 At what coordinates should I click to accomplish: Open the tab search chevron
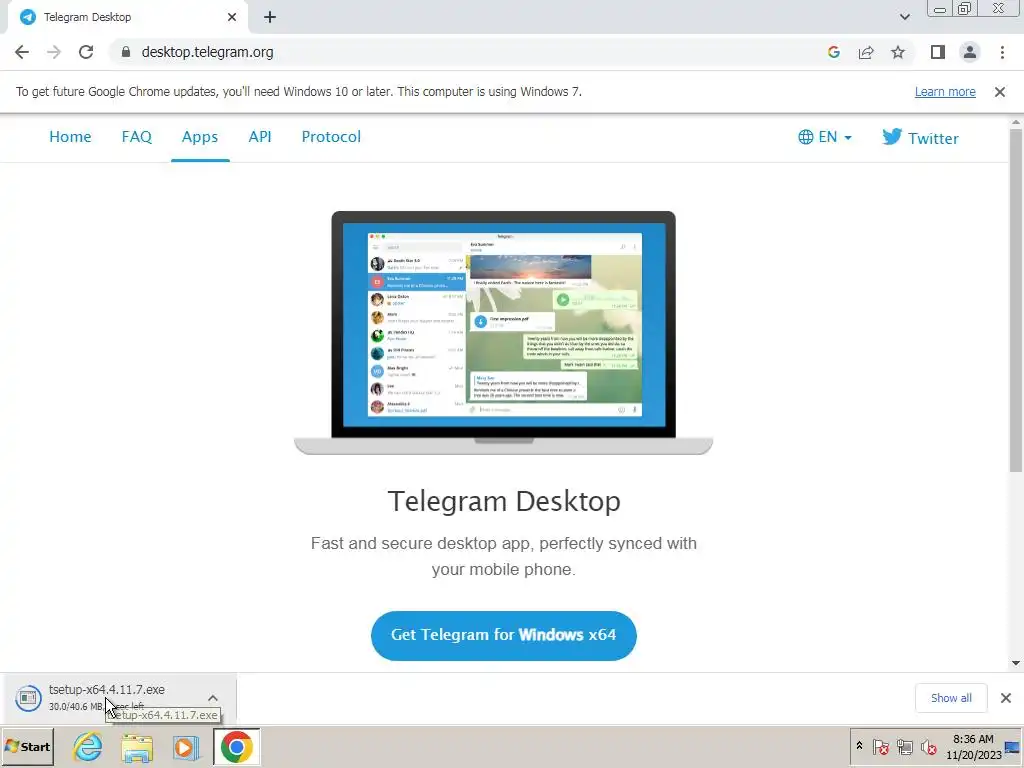coord(904,17)
